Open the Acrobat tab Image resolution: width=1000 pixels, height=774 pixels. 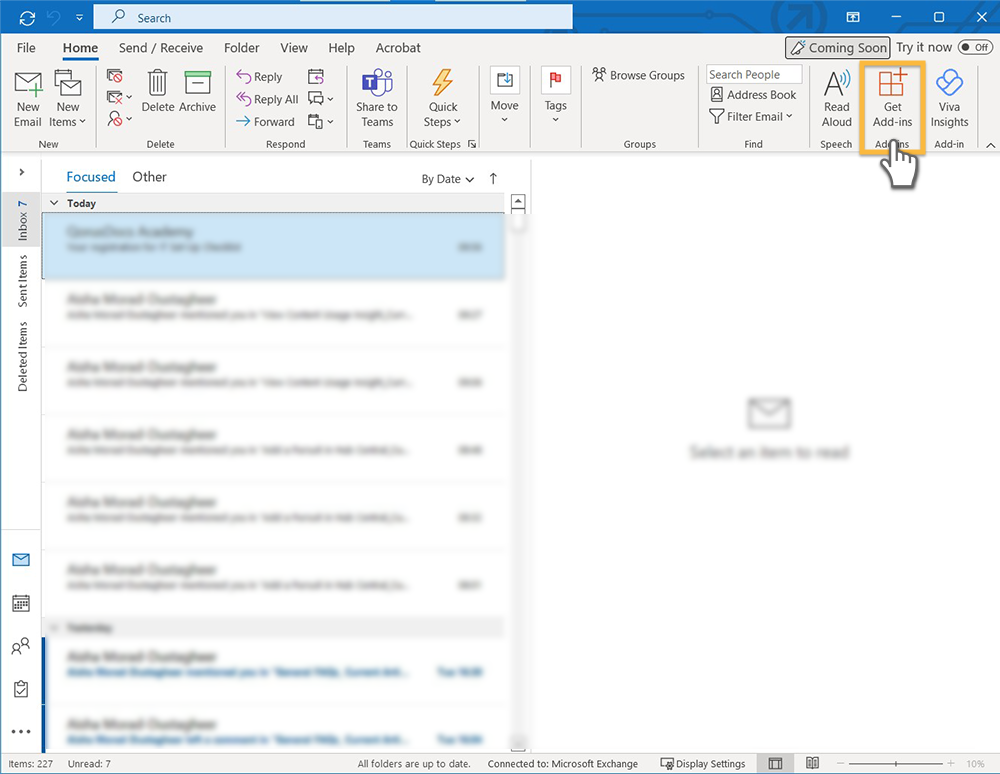[398, 48]
